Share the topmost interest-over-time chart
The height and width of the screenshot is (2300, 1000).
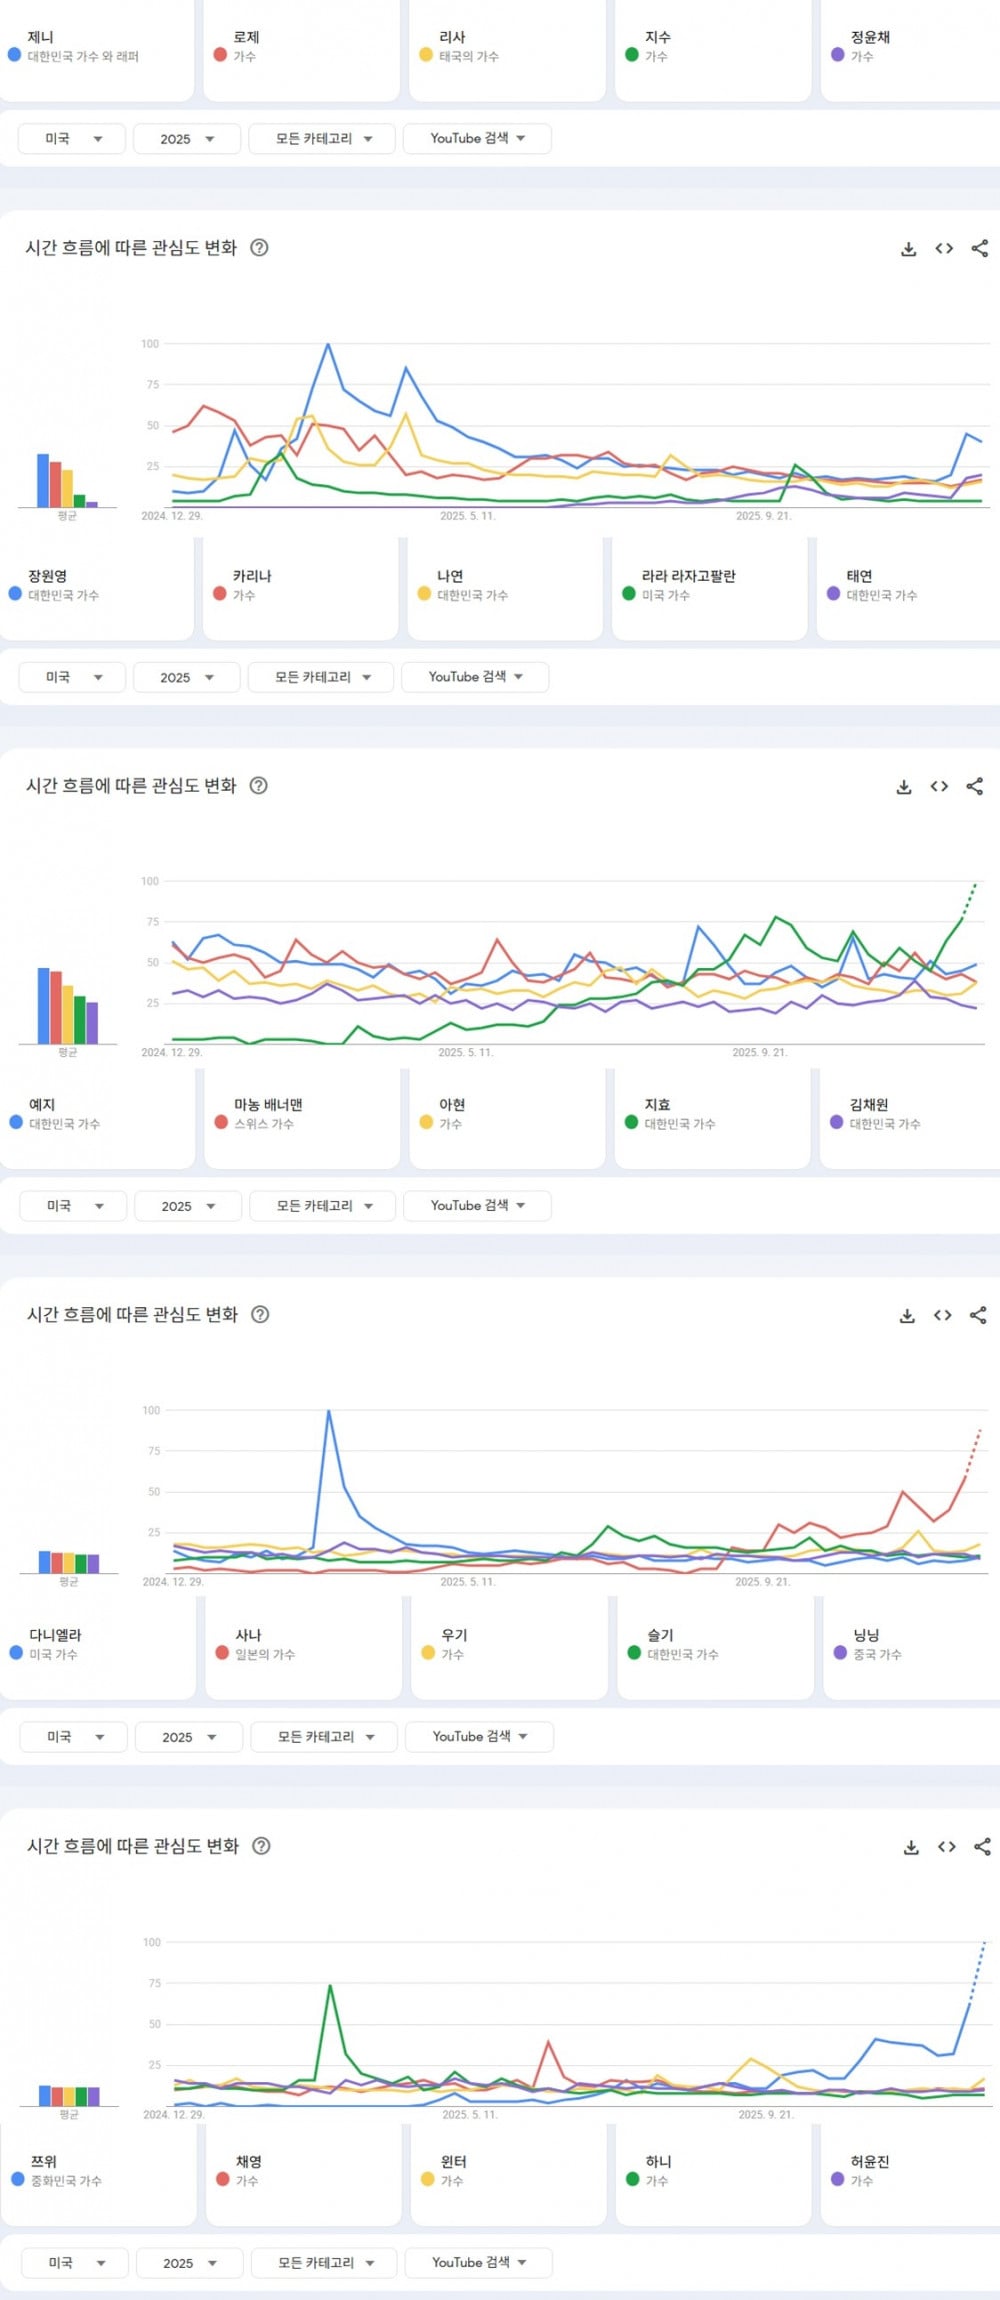(980, 249)
